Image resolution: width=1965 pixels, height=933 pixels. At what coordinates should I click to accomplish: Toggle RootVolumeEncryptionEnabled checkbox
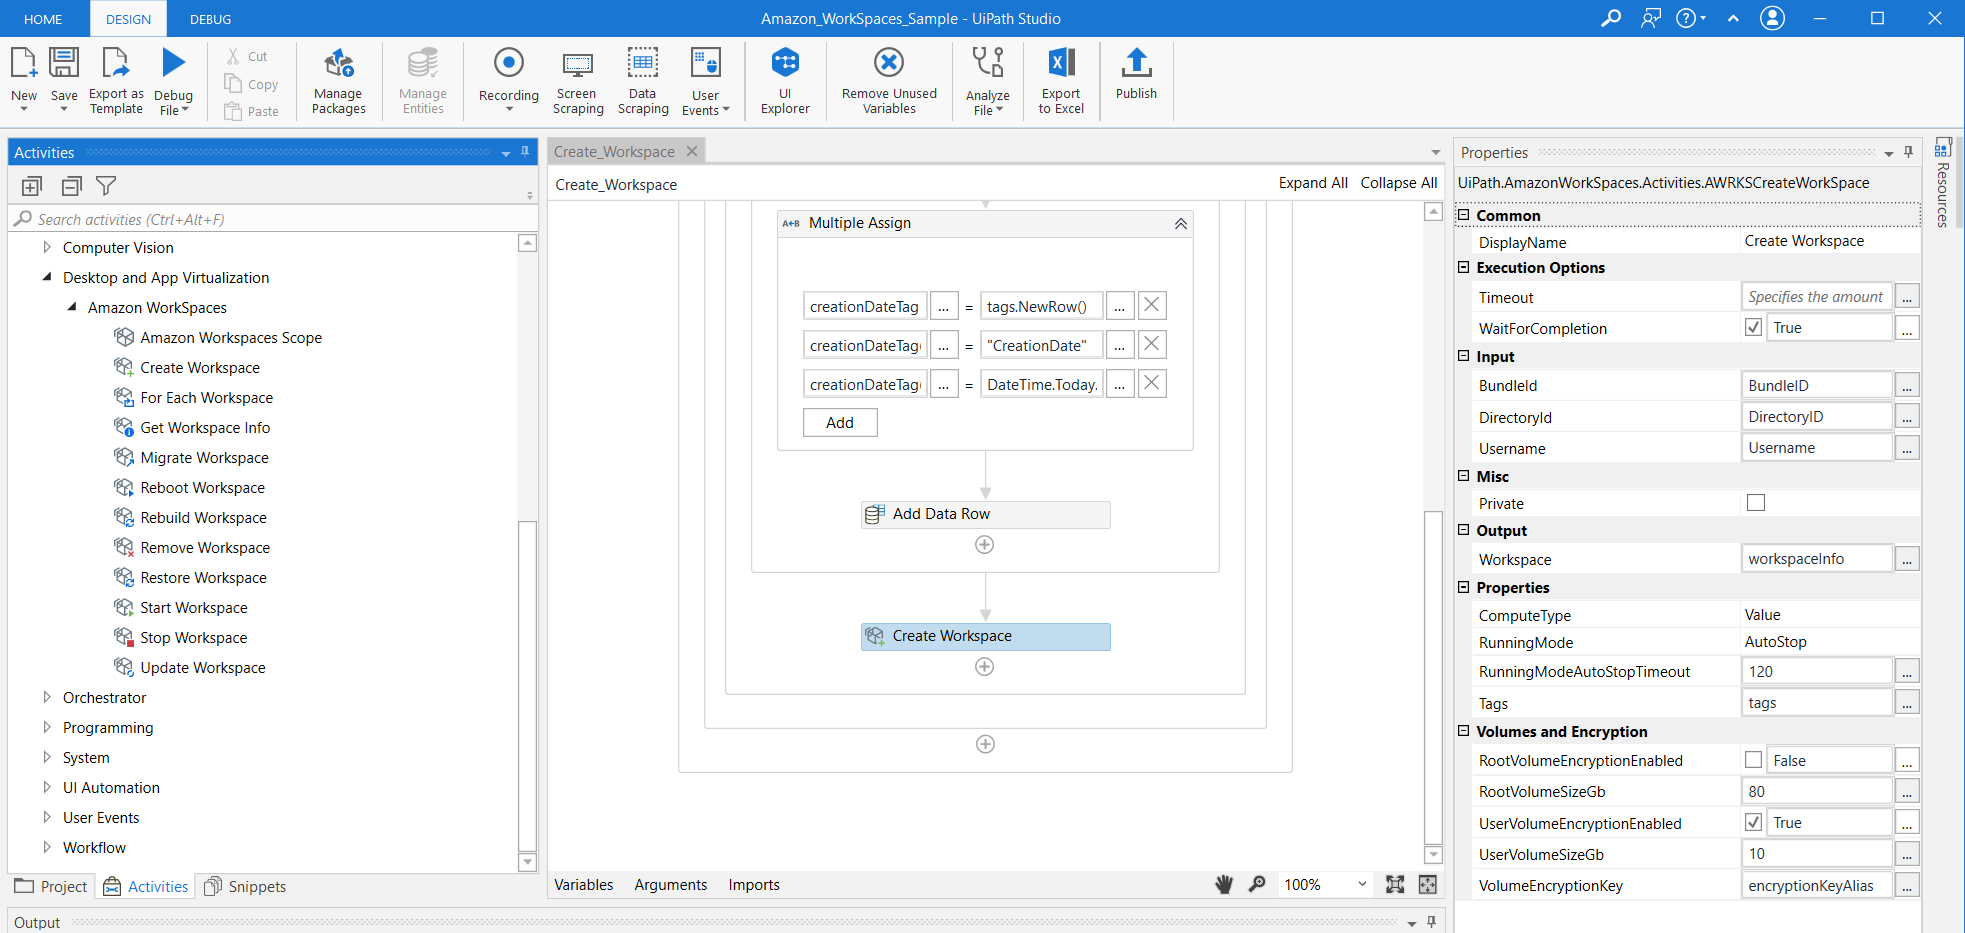click(1754, 760)
